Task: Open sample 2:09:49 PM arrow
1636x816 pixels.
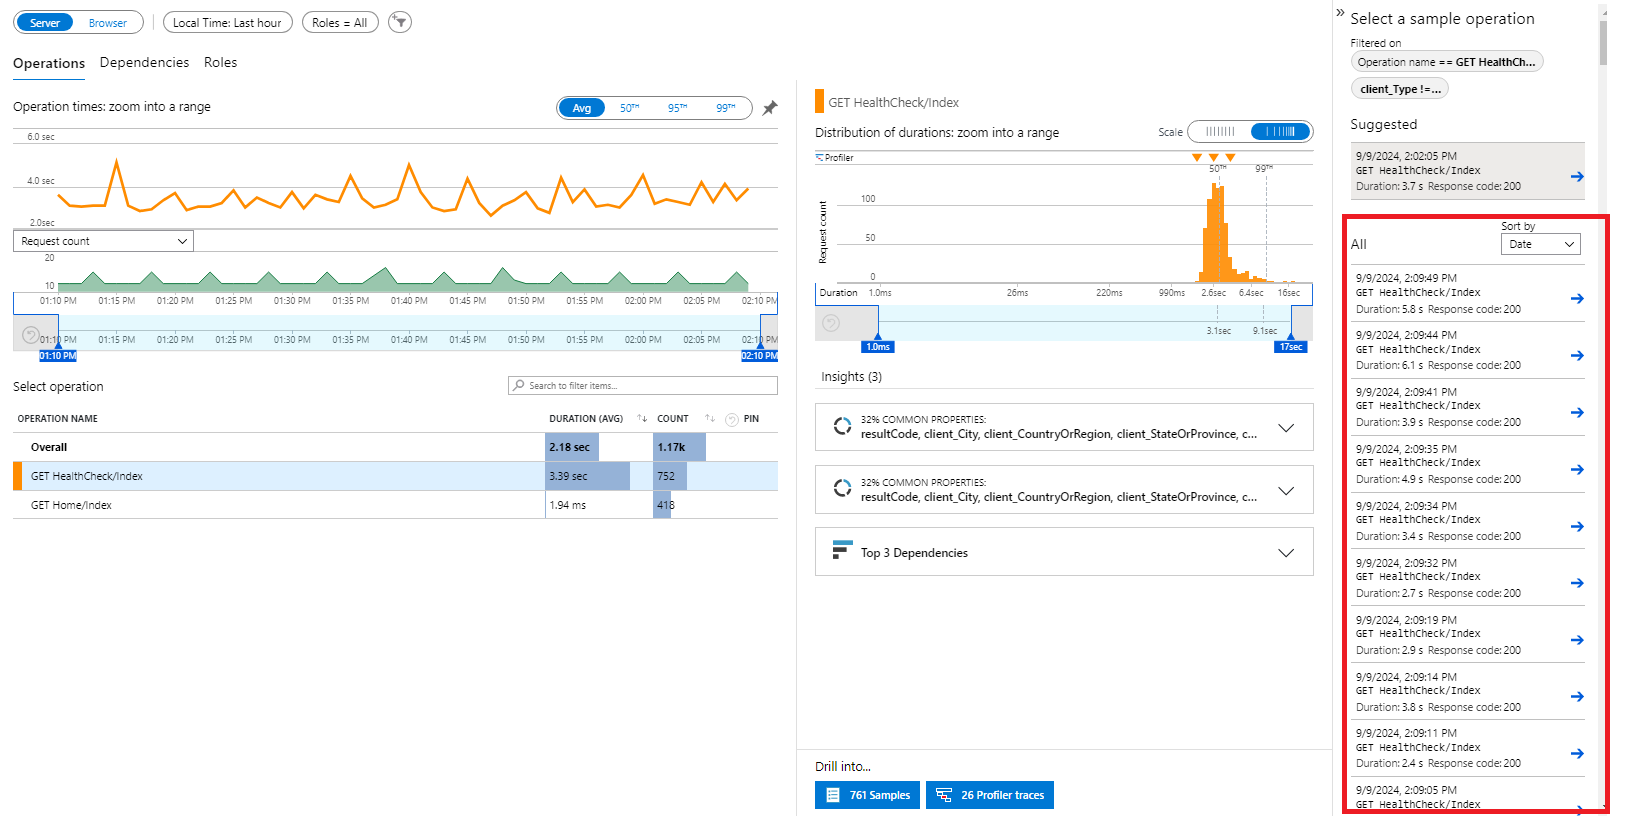Action: click(1577, 299)
